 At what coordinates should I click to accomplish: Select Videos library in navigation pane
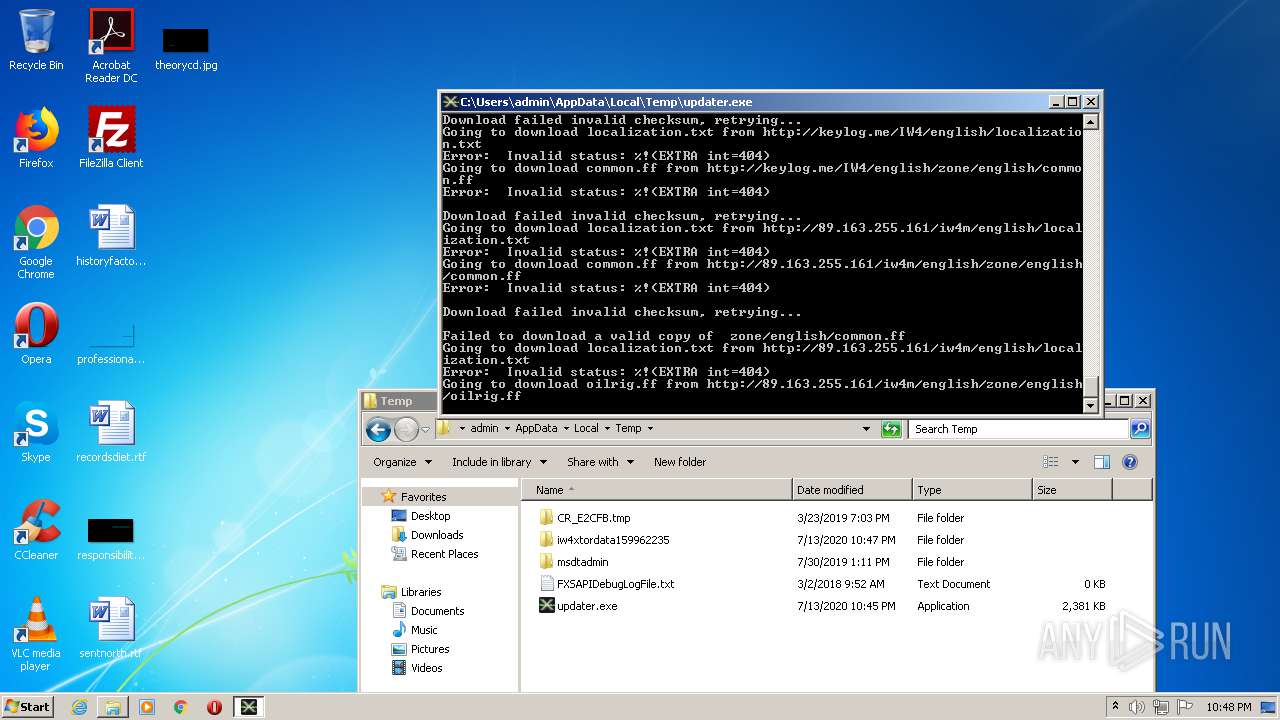(x=426, y=668)
